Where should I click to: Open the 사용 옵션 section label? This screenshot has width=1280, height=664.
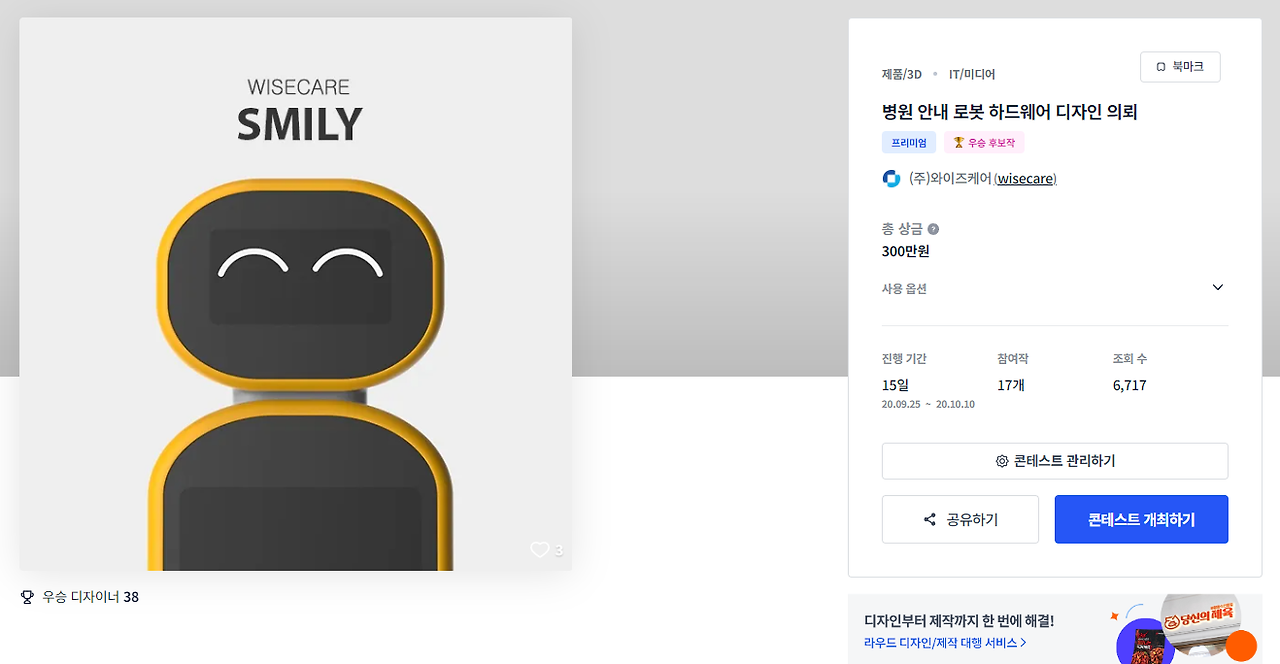(x=904, y=289)
